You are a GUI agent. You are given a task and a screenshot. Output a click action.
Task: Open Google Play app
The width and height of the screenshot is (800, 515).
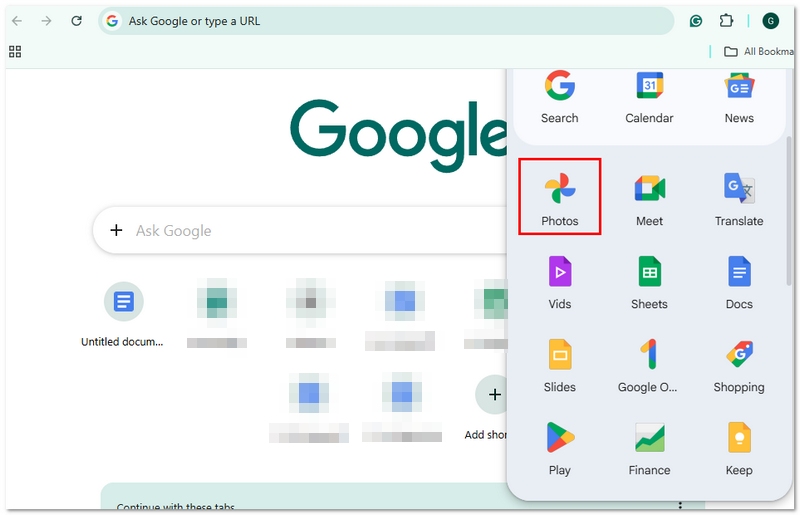pyautogui.click(x=559, y=448)
